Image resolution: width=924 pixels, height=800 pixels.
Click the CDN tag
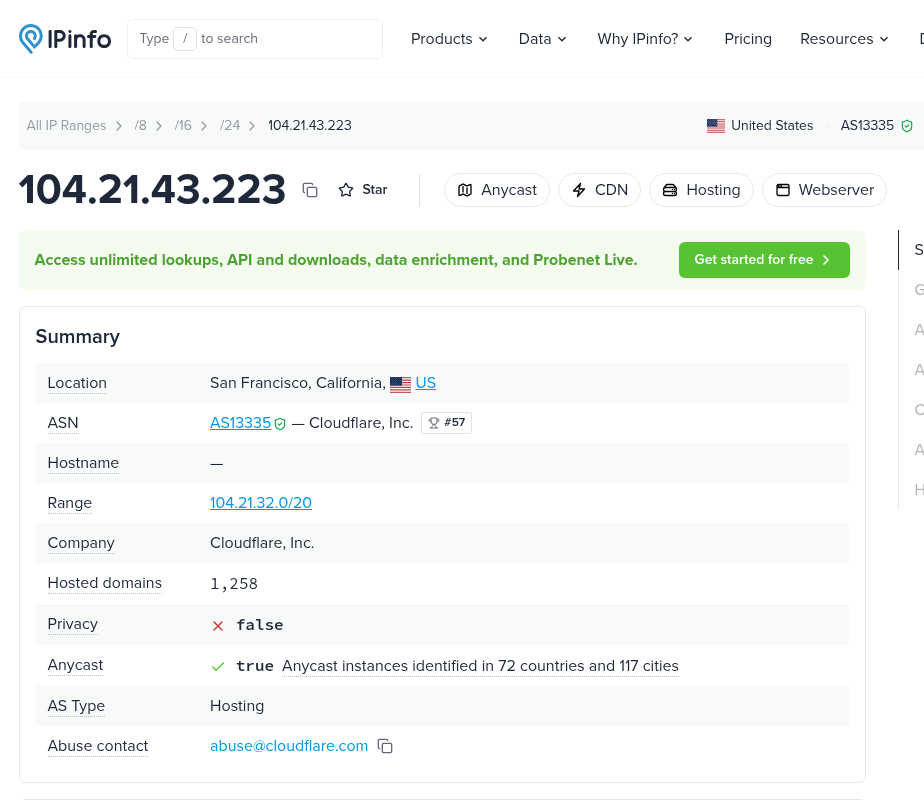(x=599, y=190)
